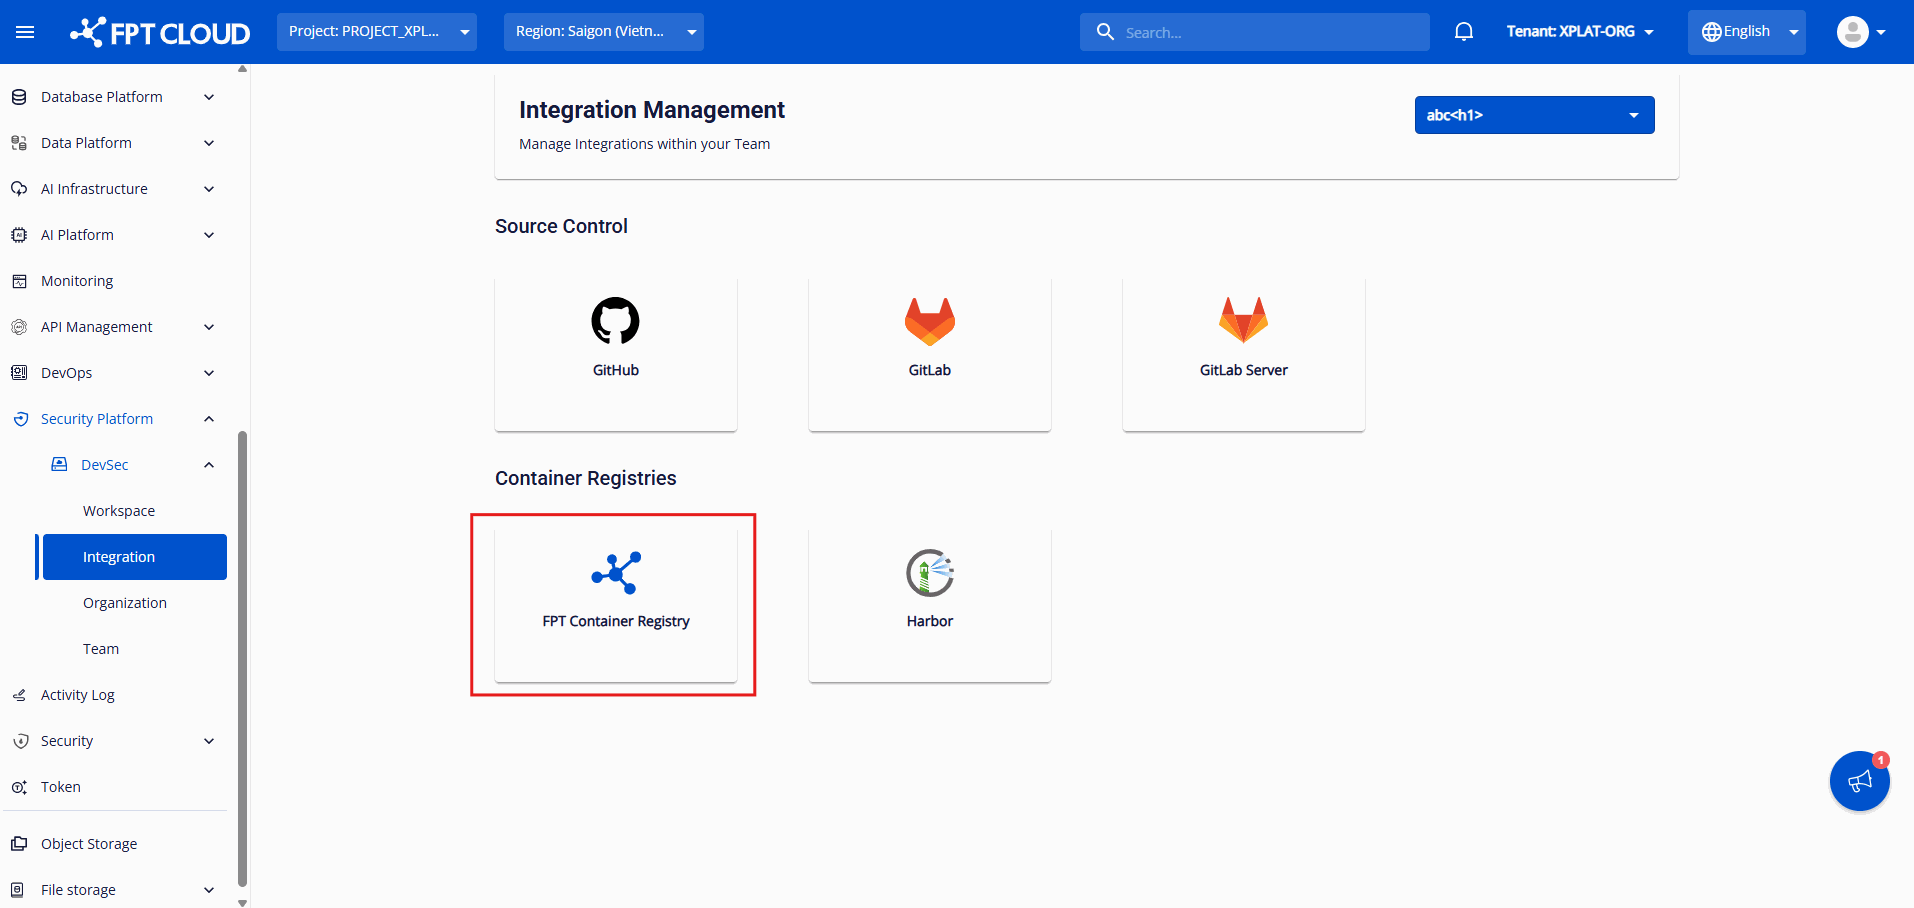The width and height of the screenshot is (1914, 908).
Task: Click the Database Platform sidebar icon
Action: pyautogui.click(x=19, y=97)
